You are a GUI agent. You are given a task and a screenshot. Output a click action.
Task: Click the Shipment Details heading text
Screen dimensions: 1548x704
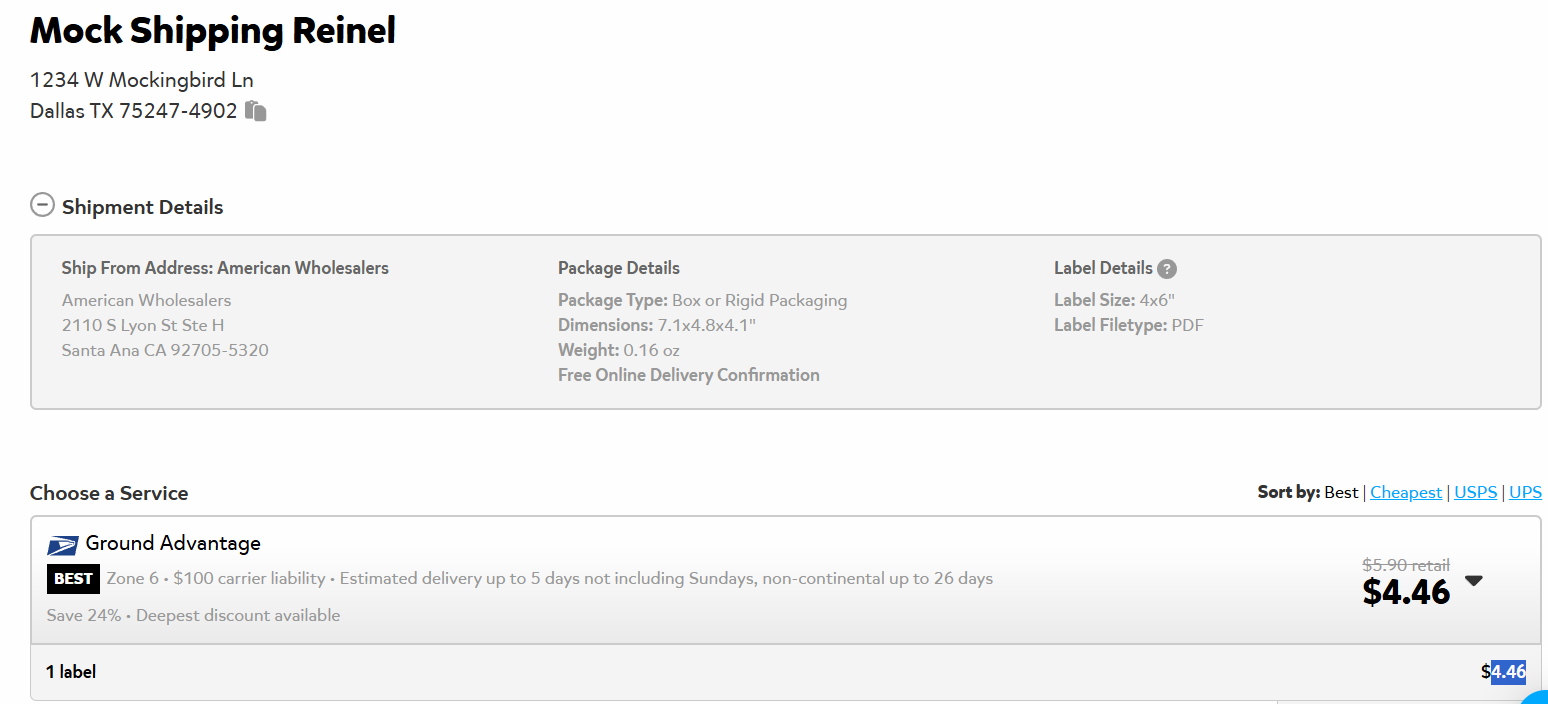point(142,207)
